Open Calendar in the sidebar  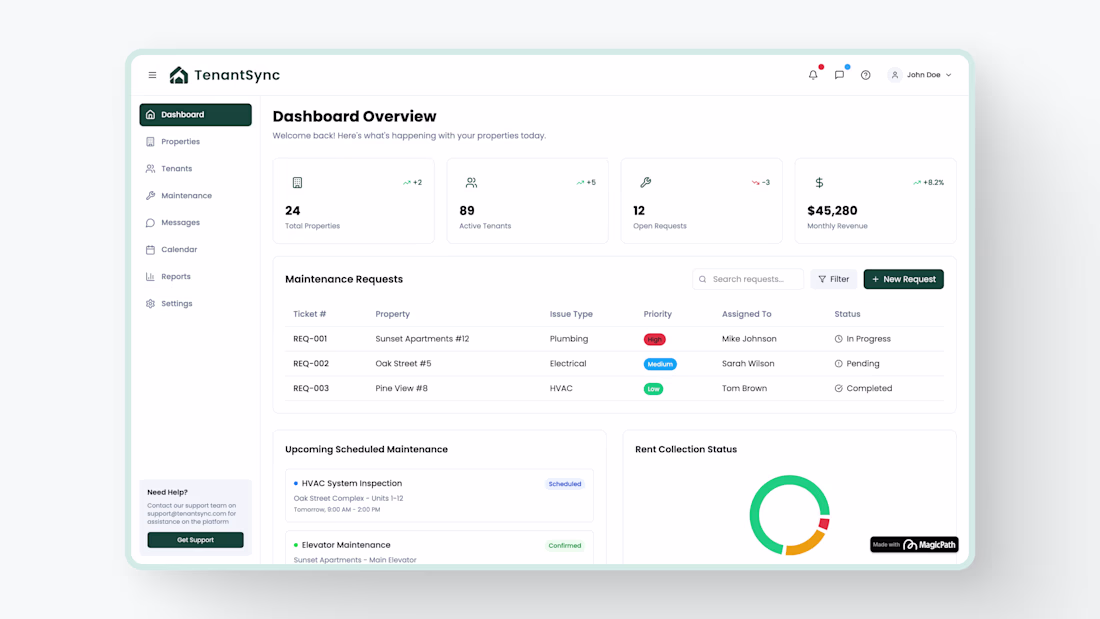tap(196, 250)
